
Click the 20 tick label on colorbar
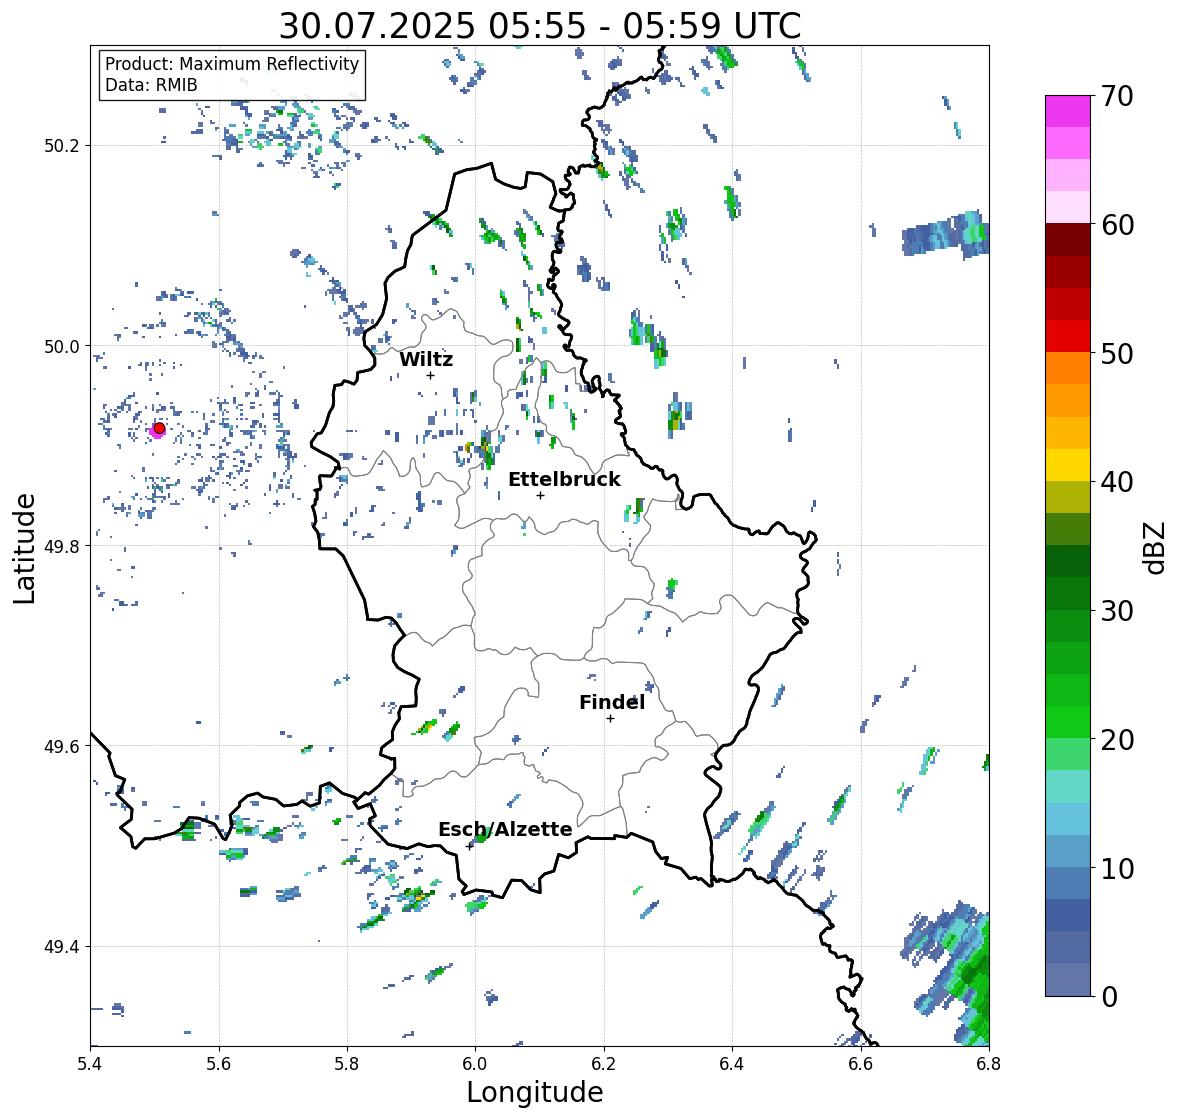point(1117,740)
